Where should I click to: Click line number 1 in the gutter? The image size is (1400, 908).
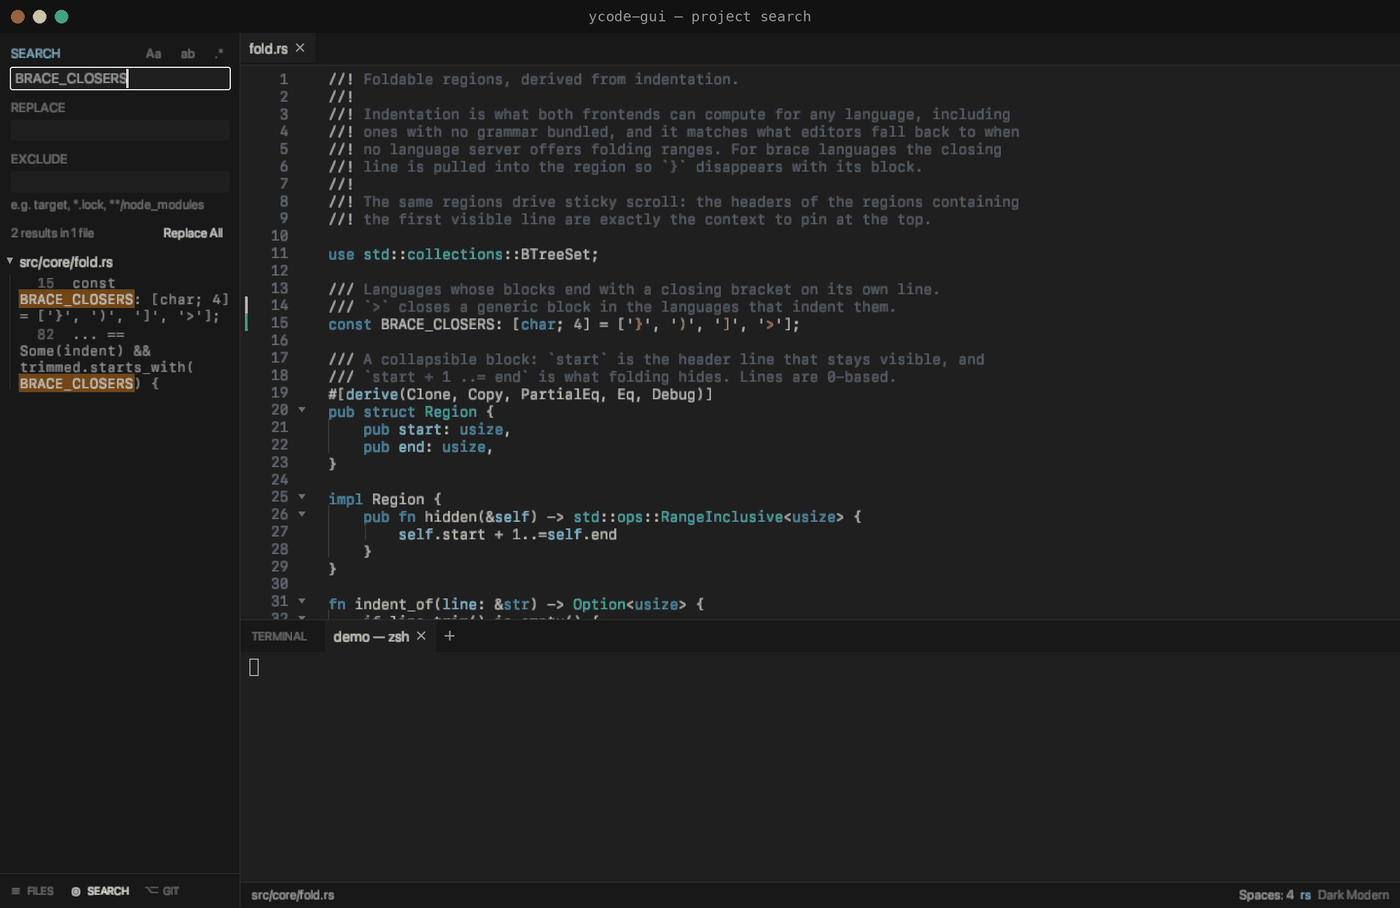tap(283, 79)
